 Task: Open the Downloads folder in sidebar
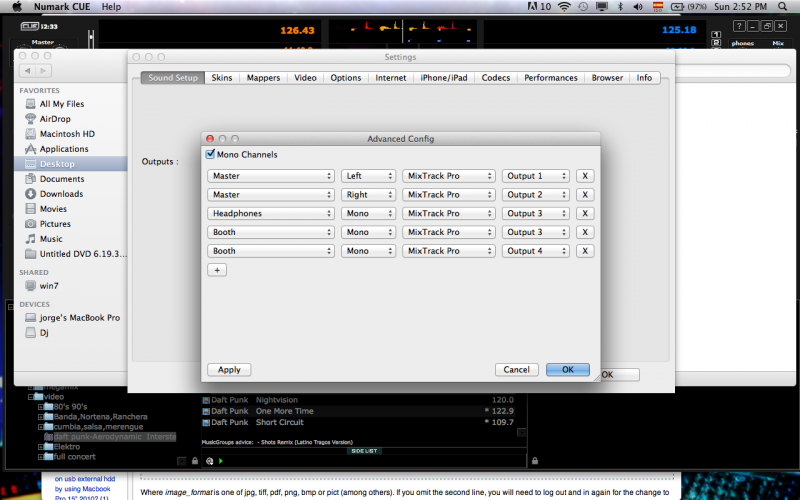(x=61, y=194)
